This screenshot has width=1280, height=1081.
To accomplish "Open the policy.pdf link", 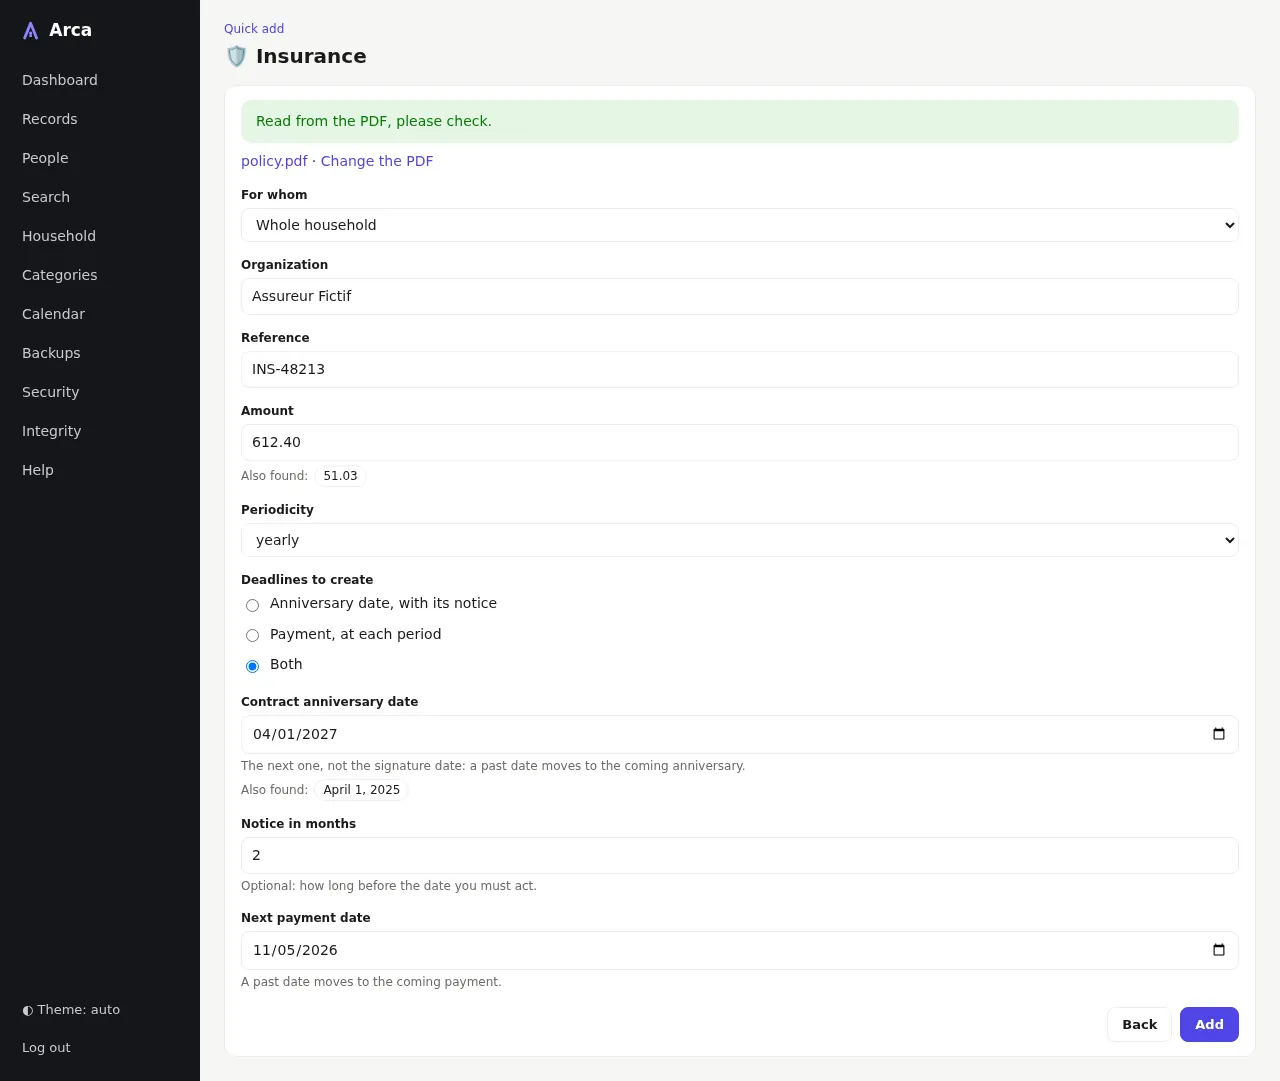I will click(274, 161).
